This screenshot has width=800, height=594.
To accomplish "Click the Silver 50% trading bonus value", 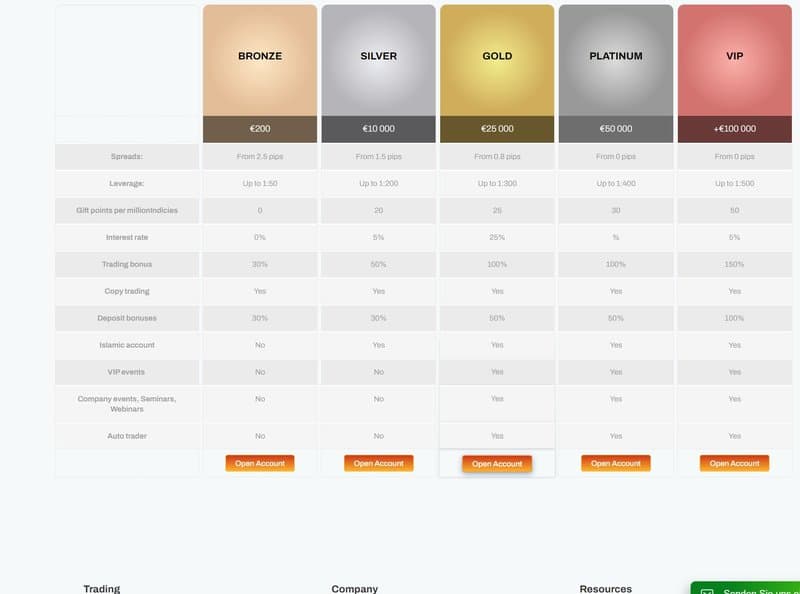I will click(379, 264).
